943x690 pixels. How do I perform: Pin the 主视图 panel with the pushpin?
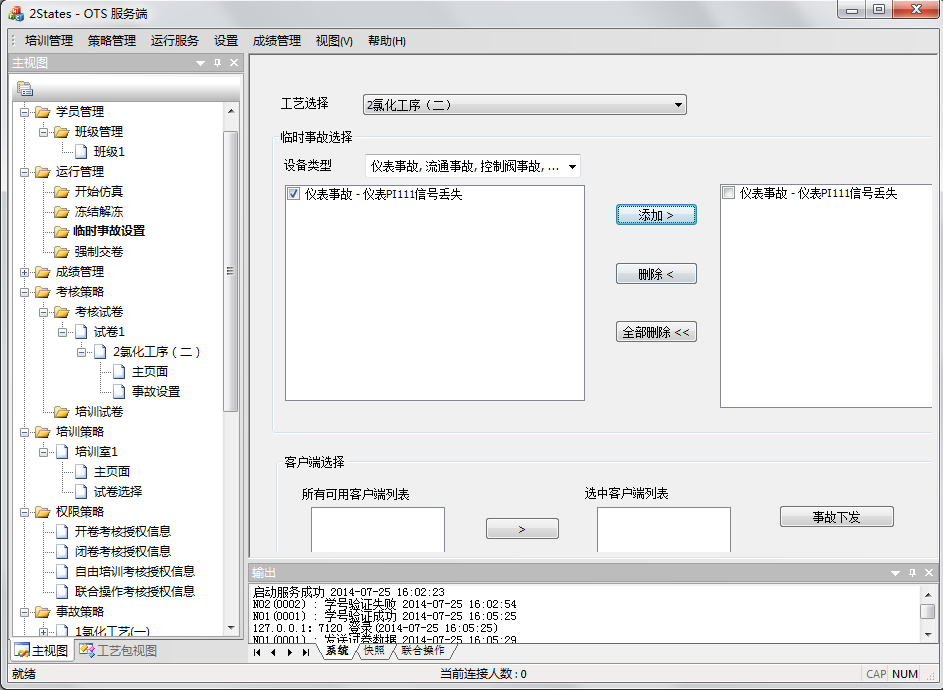pos(218,63)
